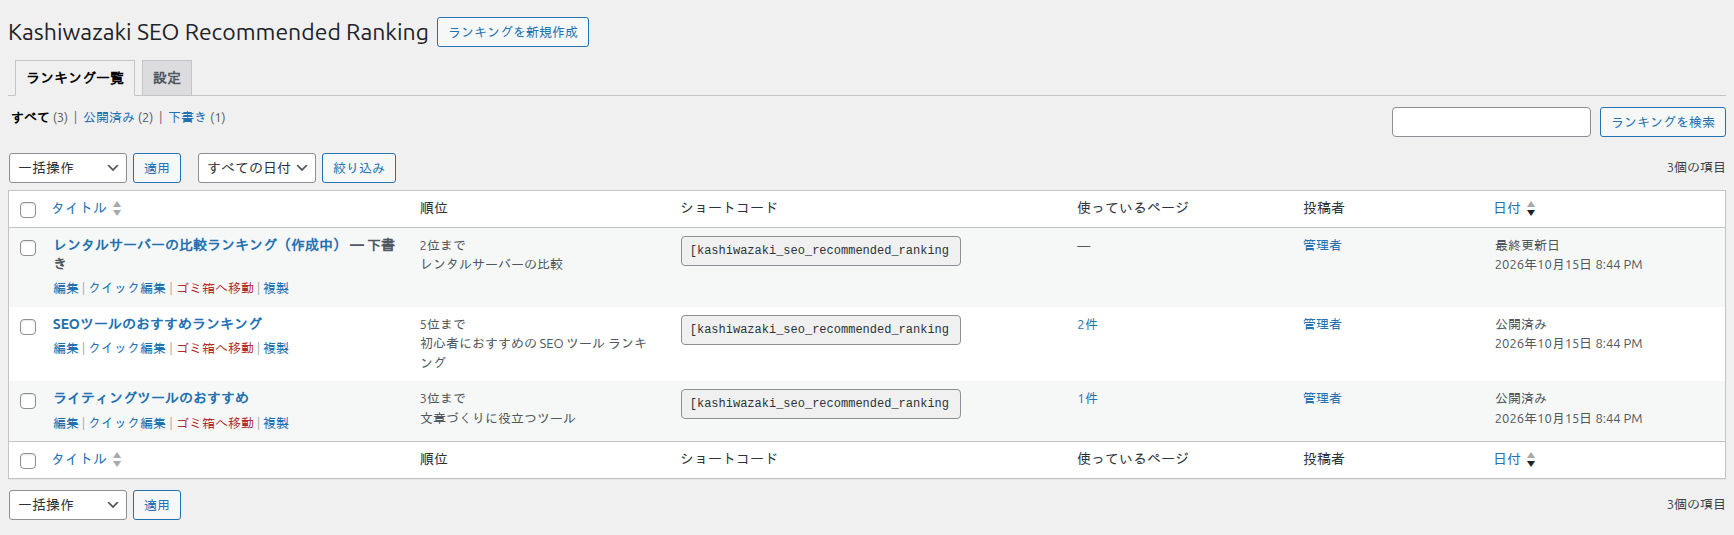
Task: Select shortcode field in SEOツール row
Action: (821, 330)
